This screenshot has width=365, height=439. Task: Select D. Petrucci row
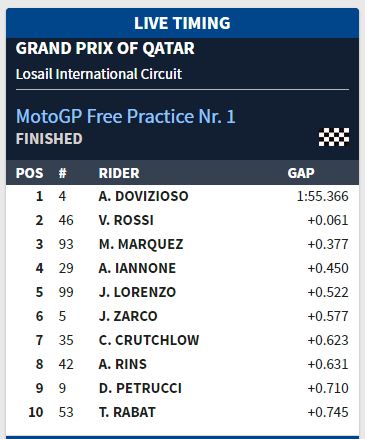pyautogui.click(x=182, y=388)
